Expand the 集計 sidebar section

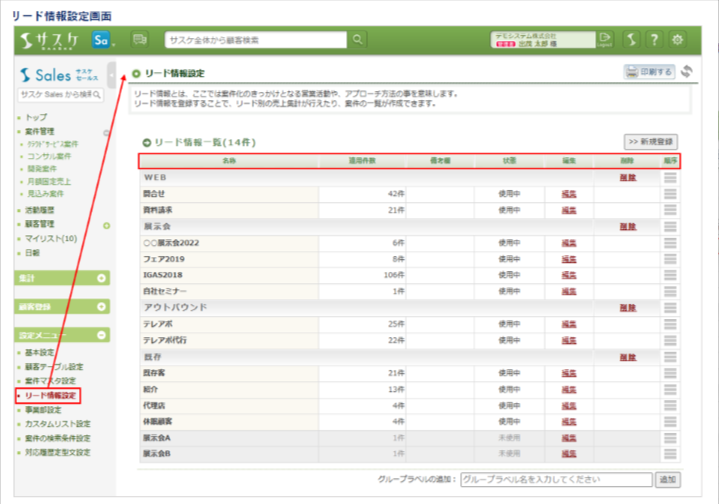click(x=102, y=277)
